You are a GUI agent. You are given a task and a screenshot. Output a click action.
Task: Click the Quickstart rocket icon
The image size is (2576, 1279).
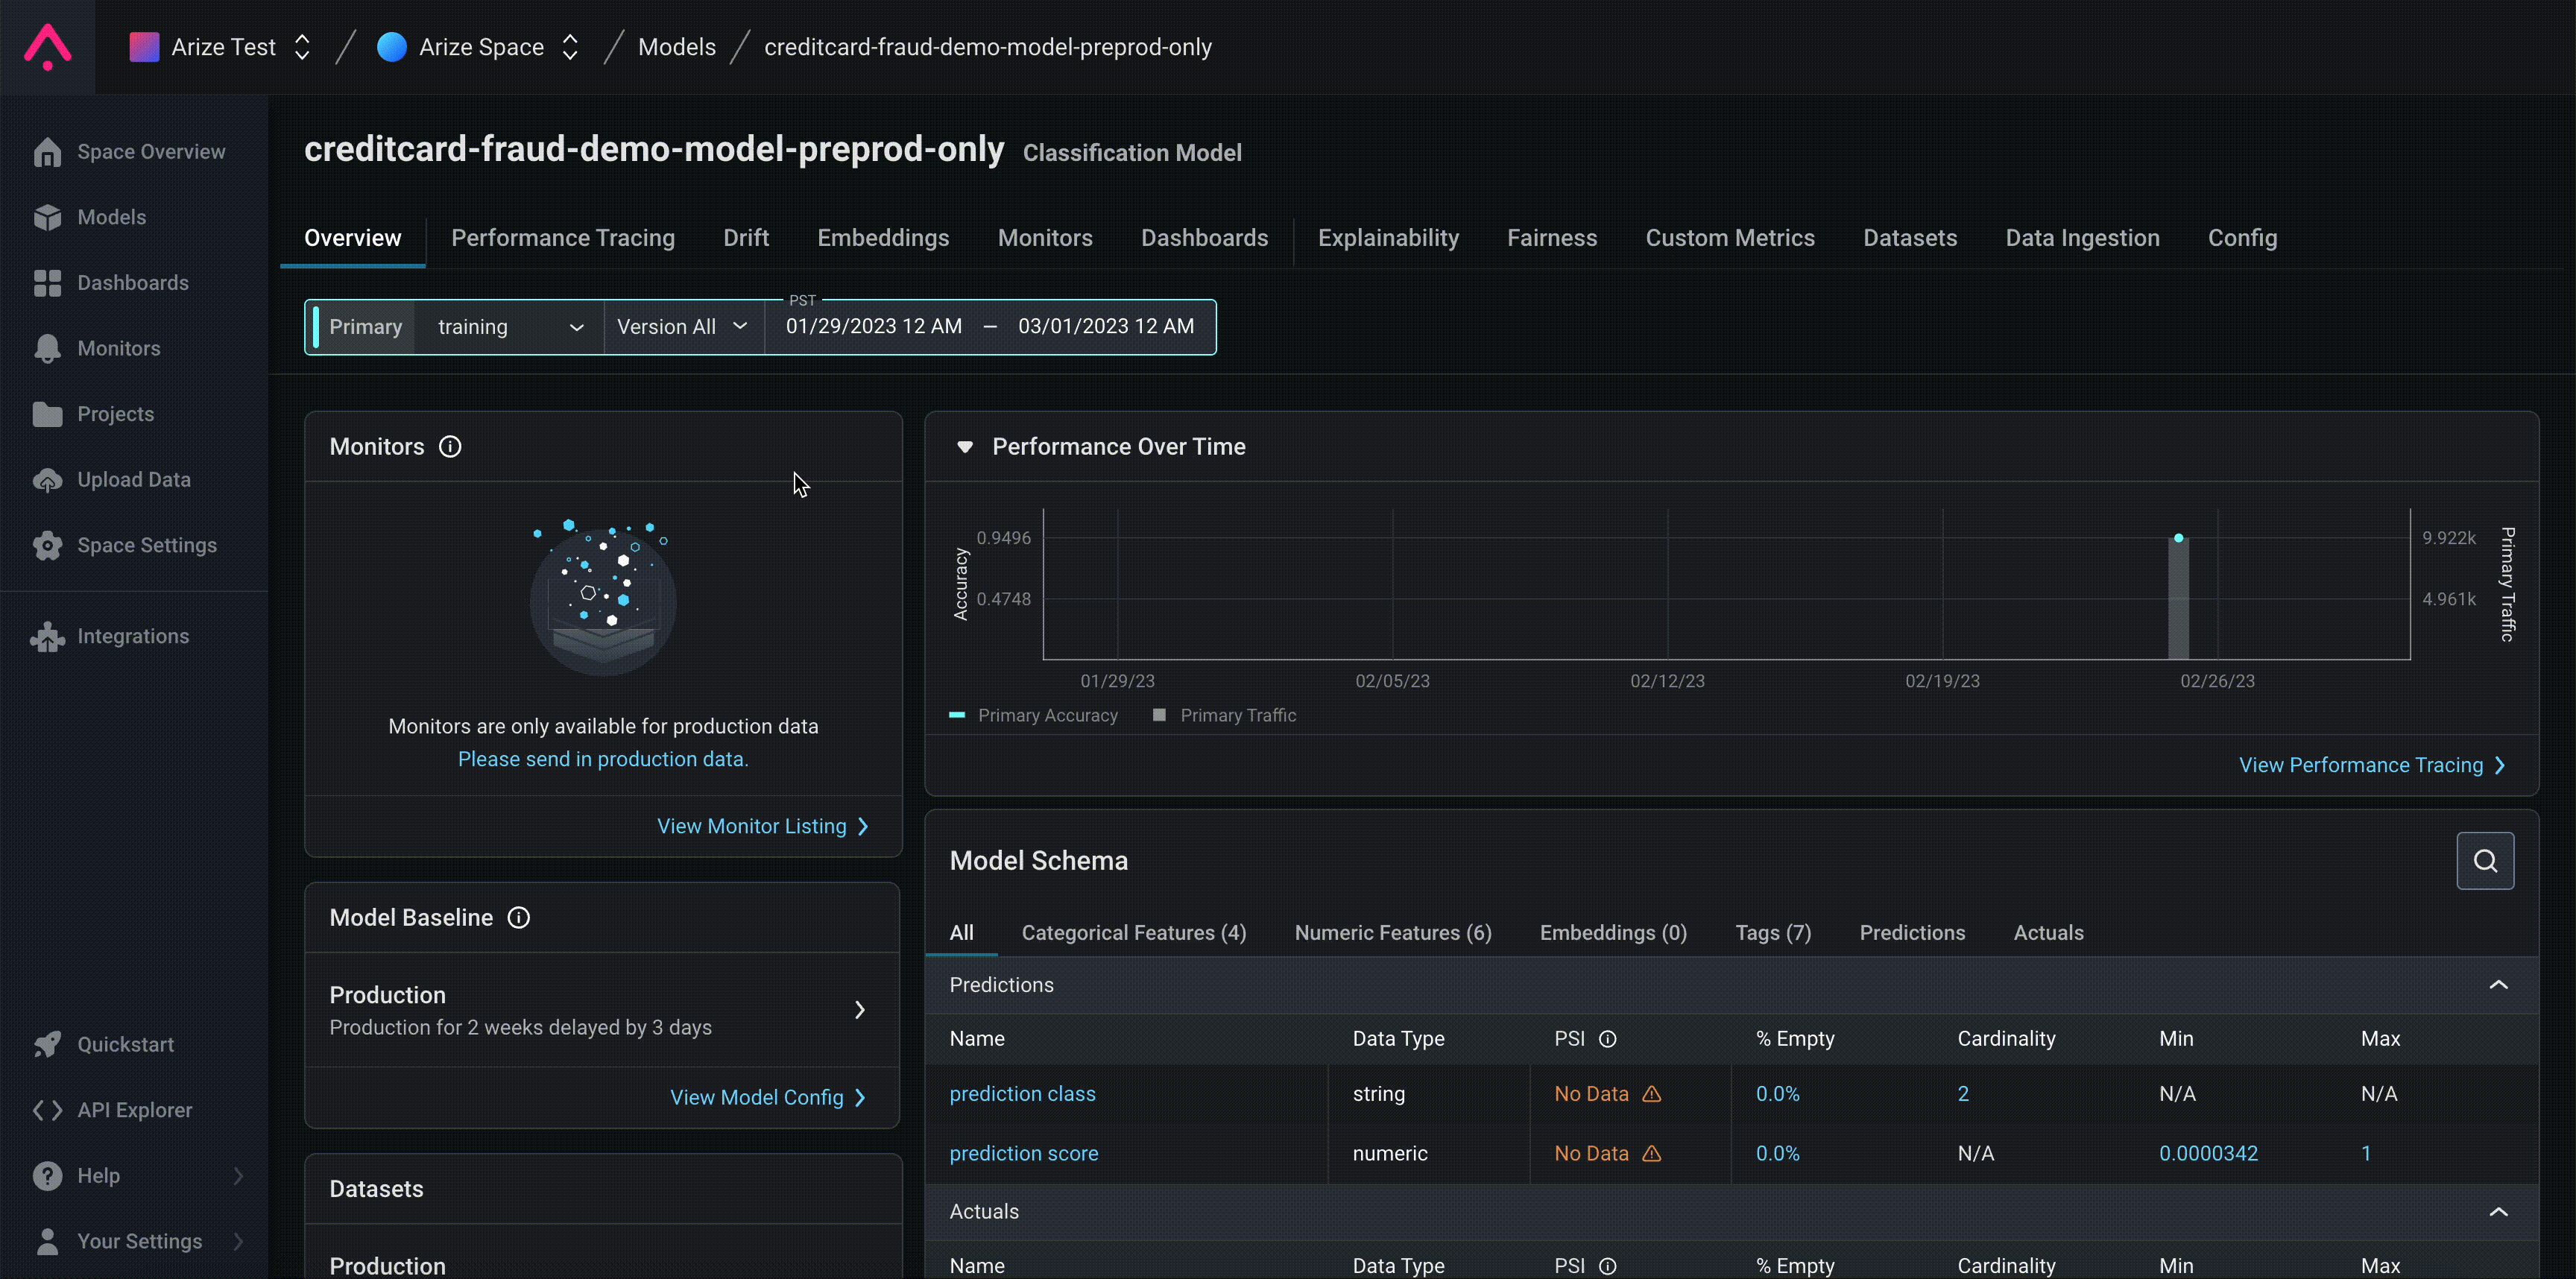click(47, 1045)
